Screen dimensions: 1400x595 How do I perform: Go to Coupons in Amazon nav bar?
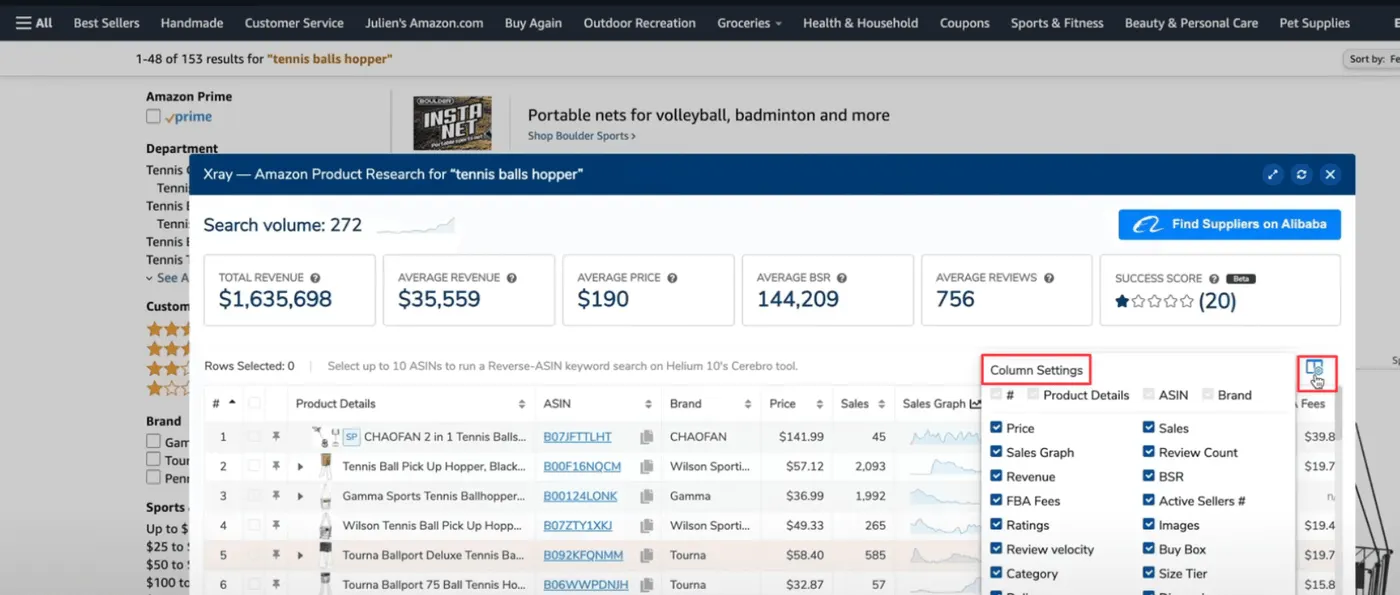pos(964,23)
